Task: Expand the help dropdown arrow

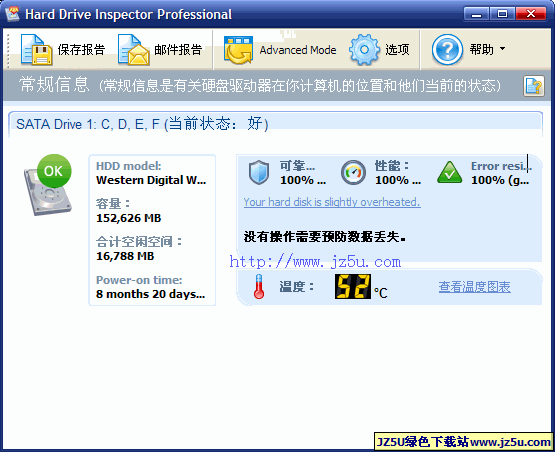Action: (x=502, y=48)
